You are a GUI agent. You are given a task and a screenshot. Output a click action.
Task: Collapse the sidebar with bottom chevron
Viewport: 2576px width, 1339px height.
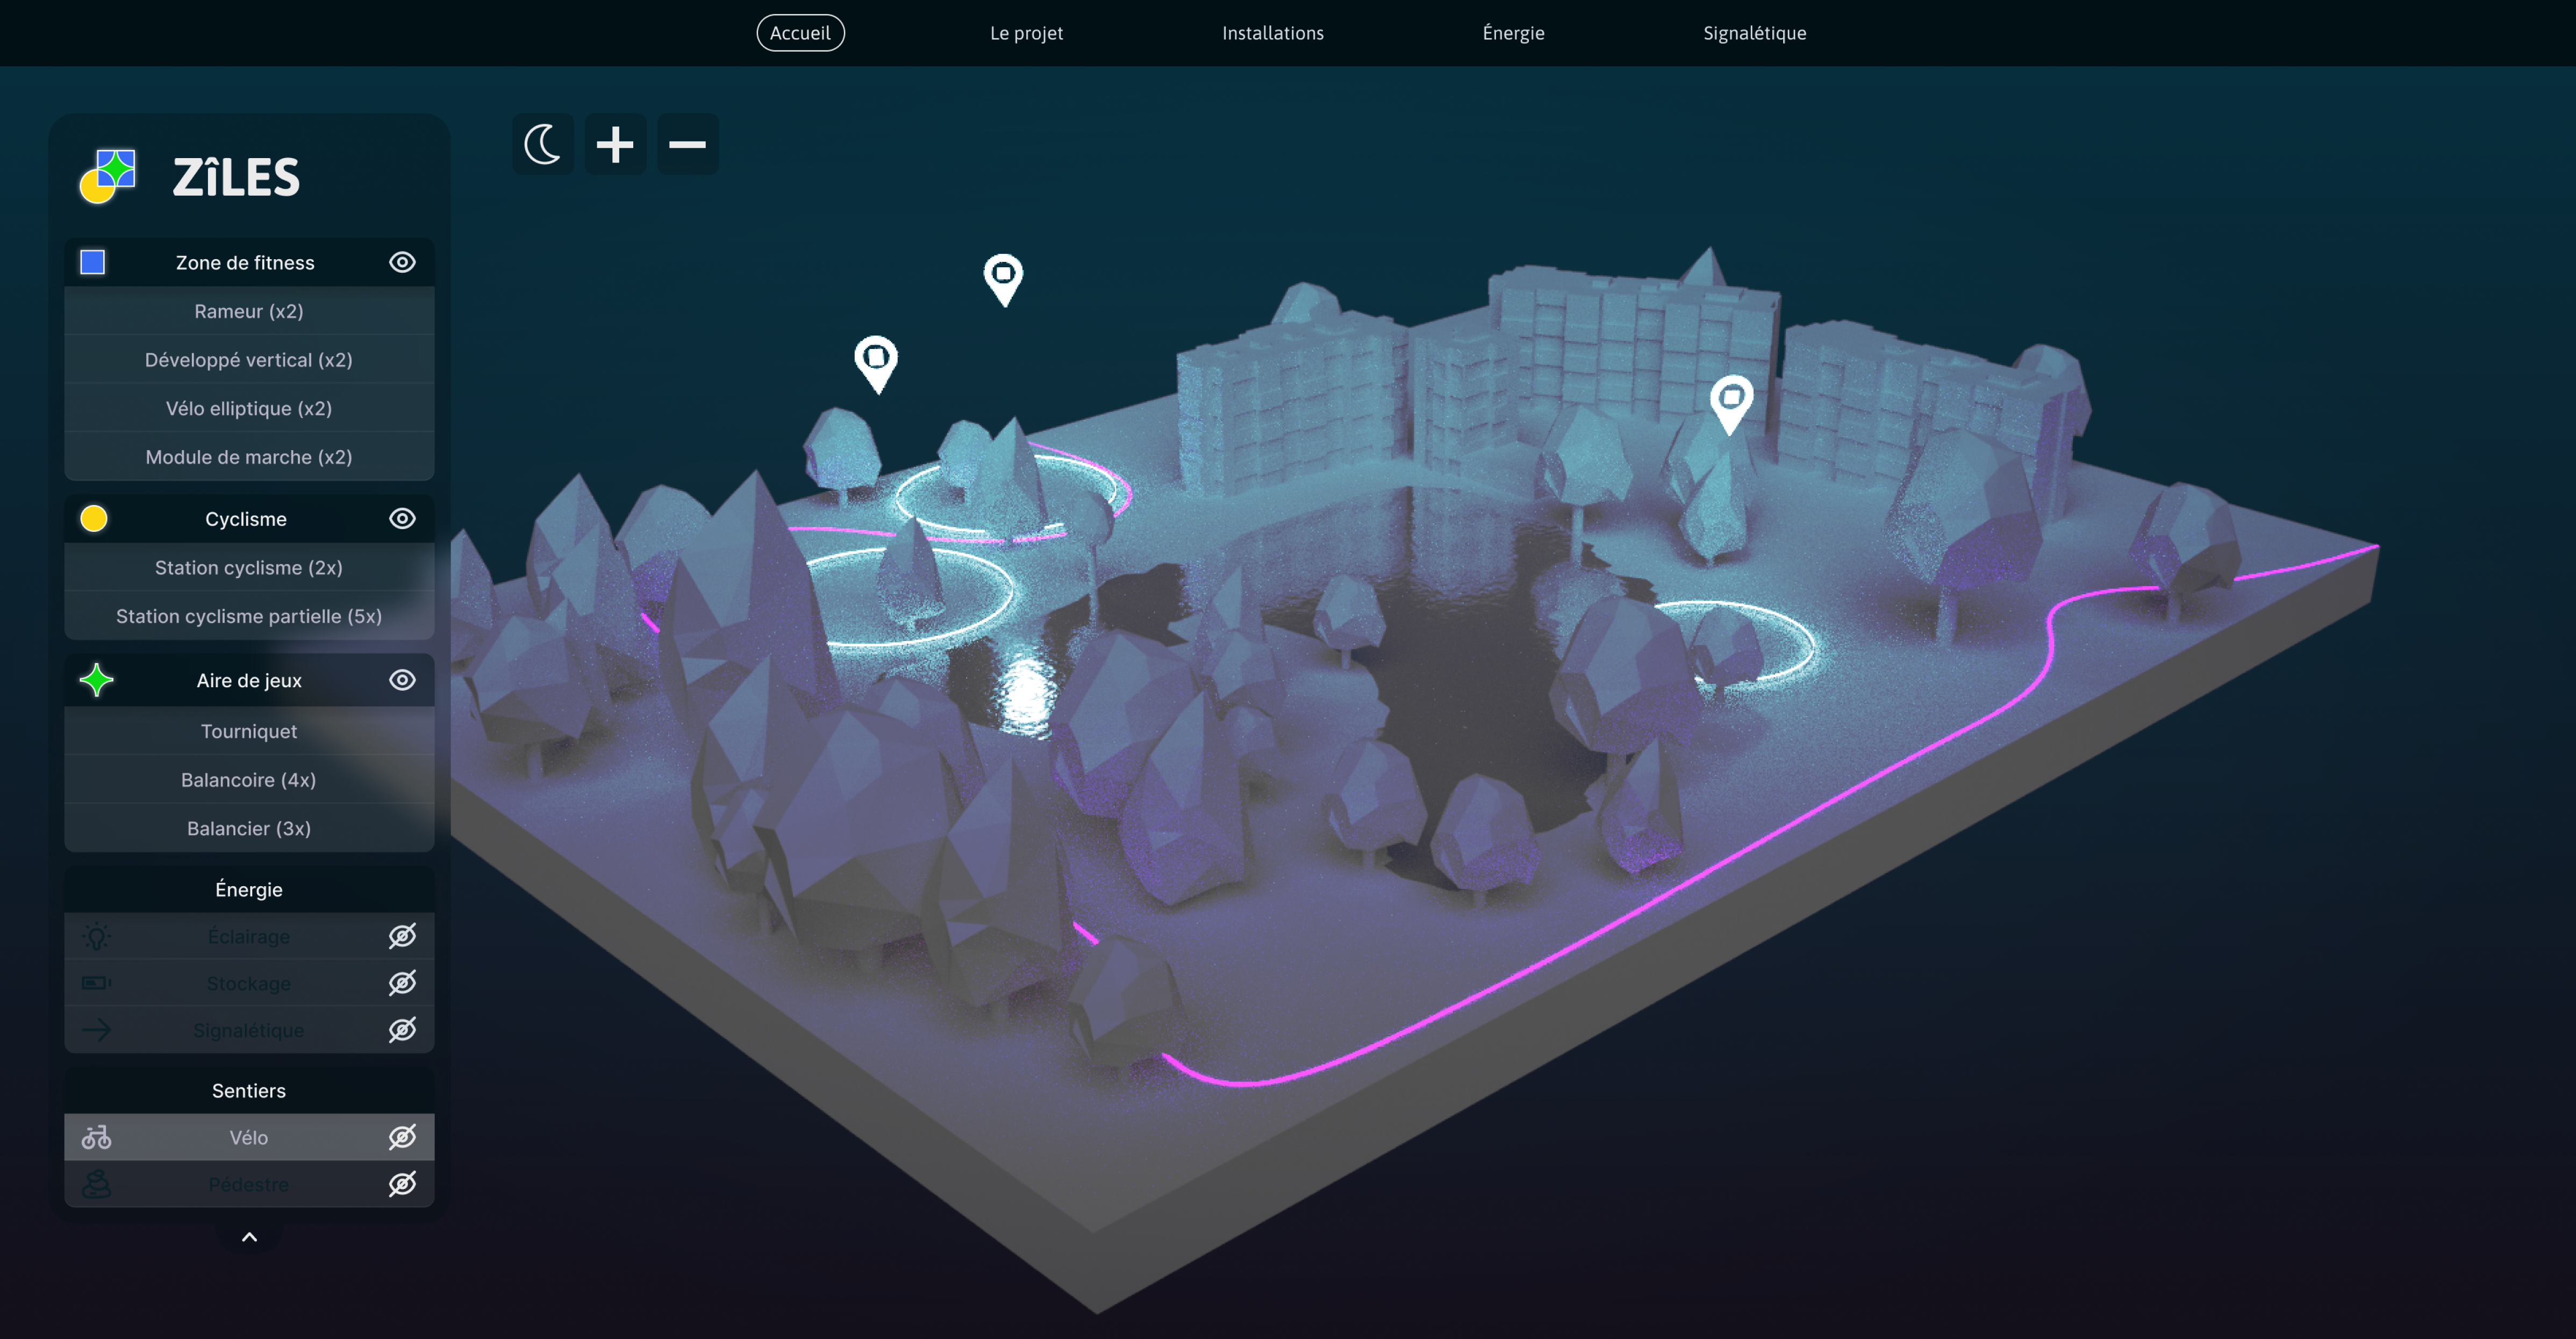point(249,1237)
